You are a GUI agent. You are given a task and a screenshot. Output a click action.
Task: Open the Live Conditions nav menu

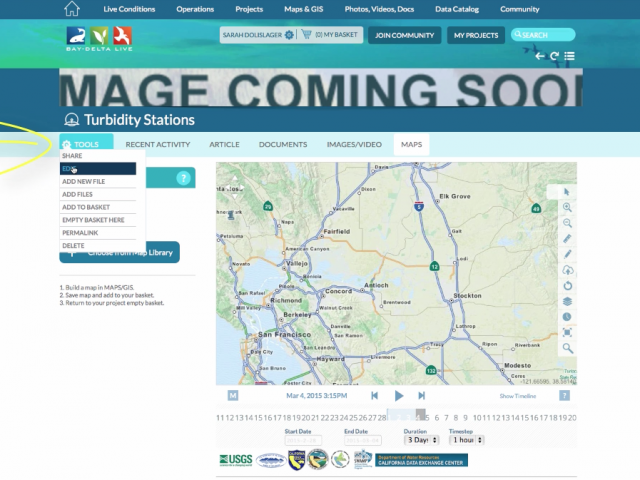[x=129, y=9]
